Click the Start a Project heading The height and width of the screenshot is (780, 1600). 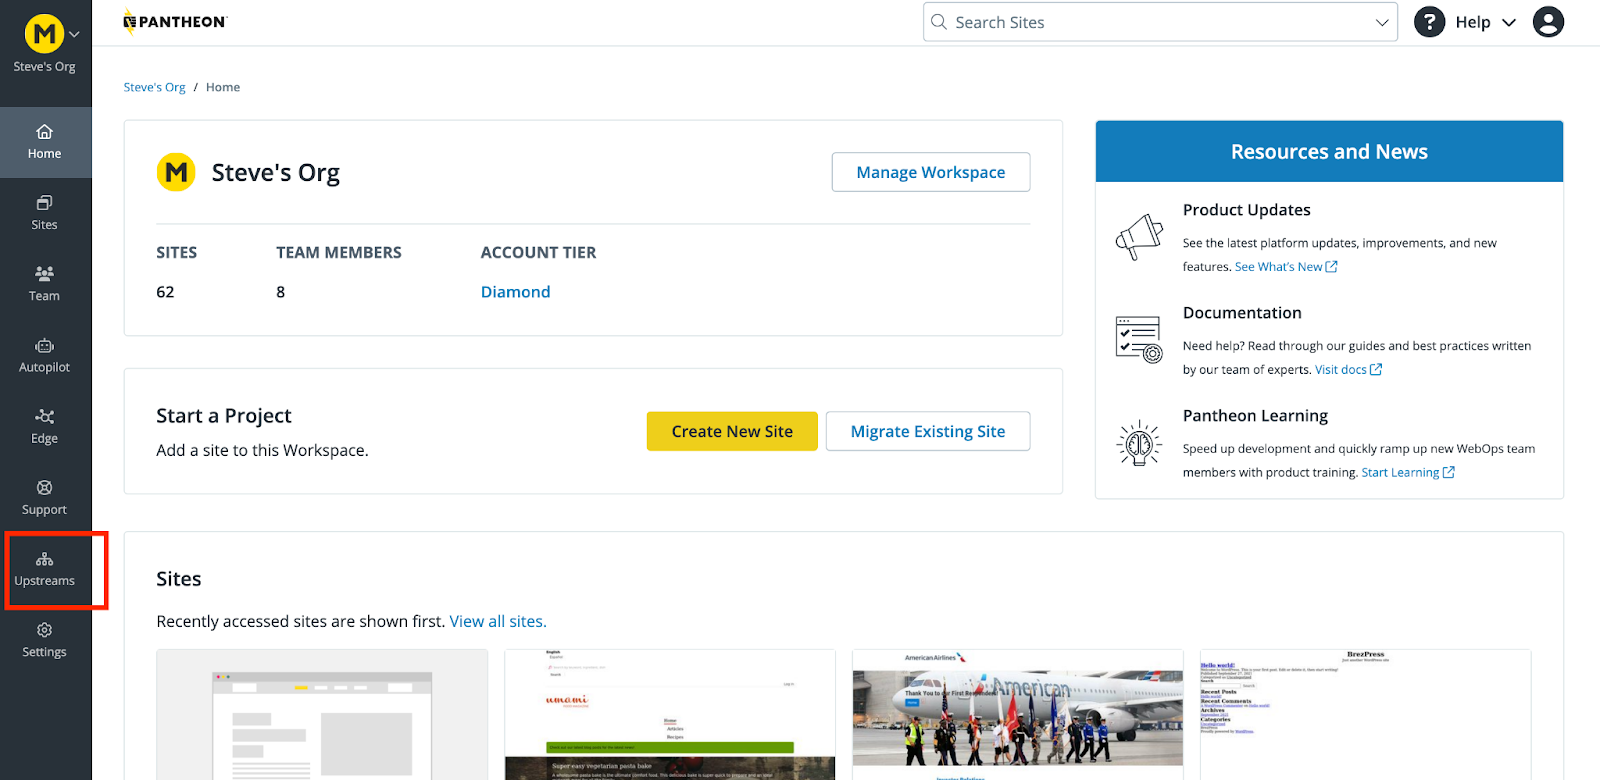(x=224, y=416)
